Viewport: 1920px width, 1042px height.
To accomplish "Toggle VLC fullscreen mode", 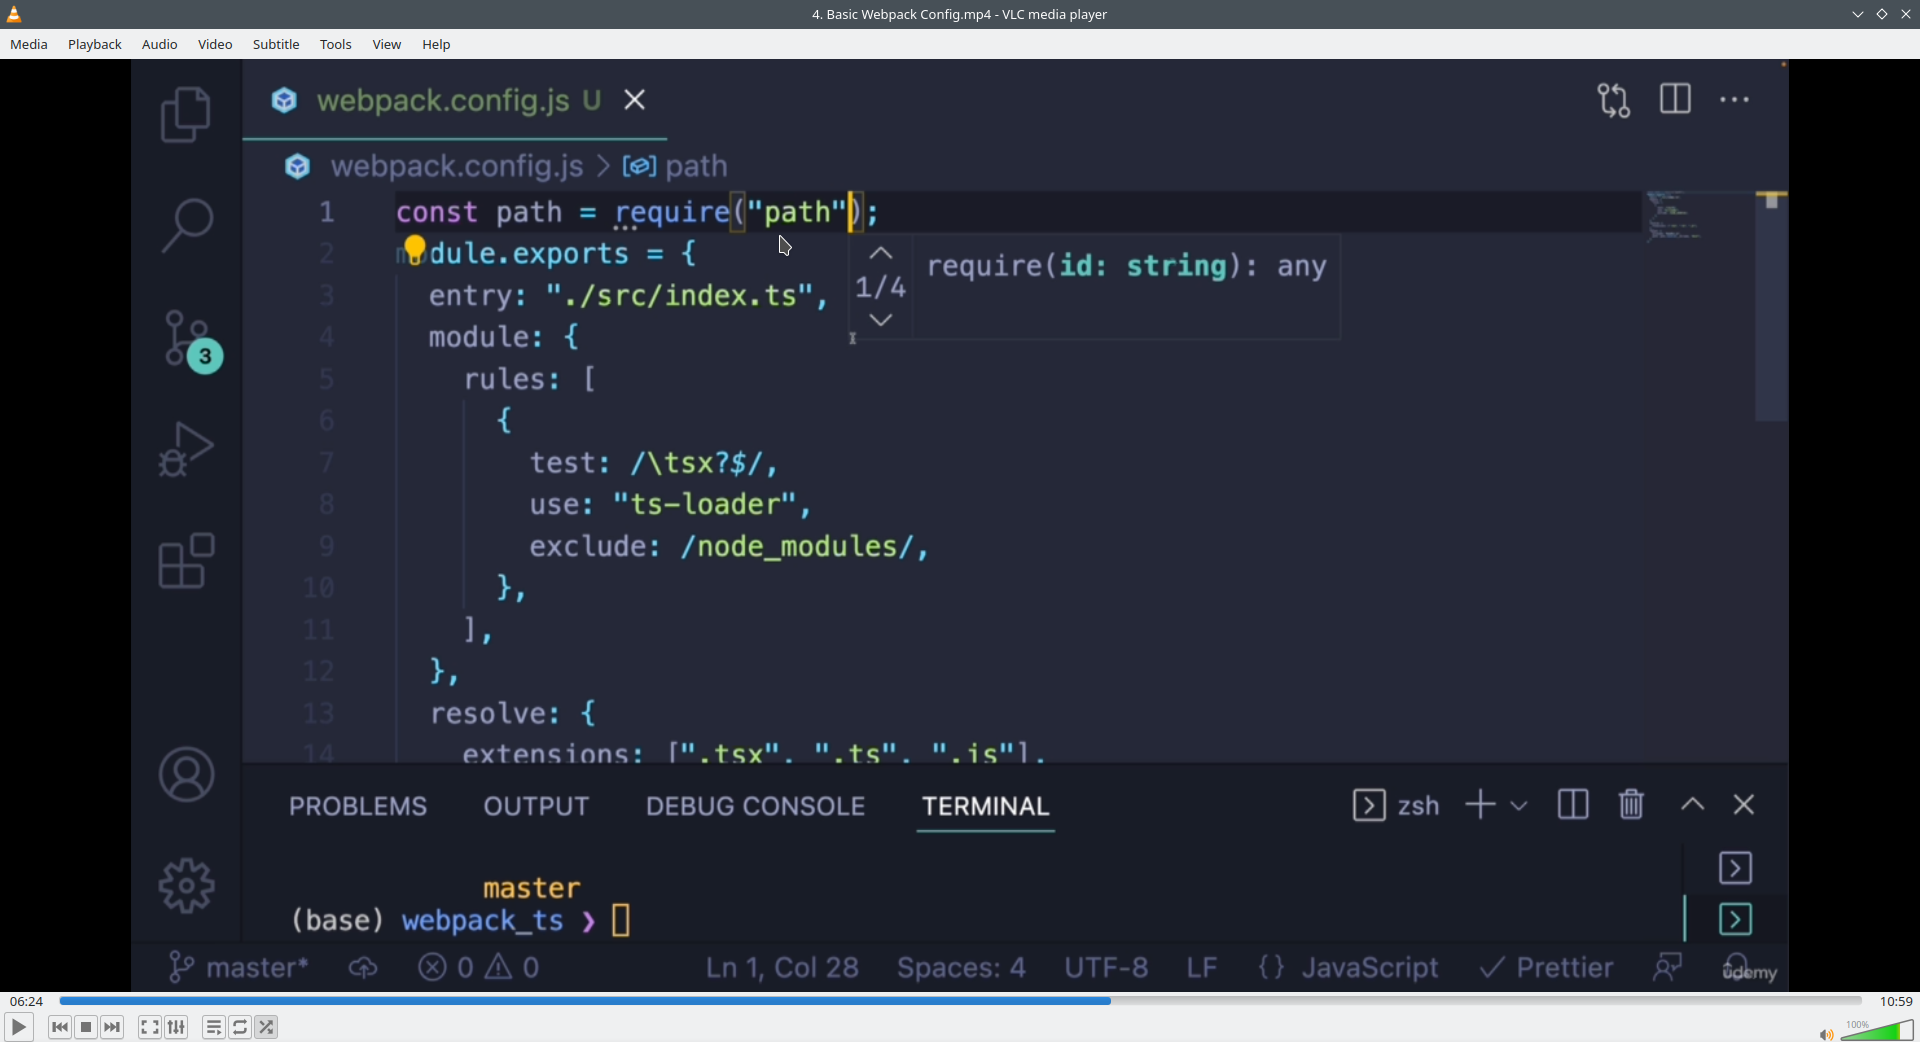I will 150,1027.
